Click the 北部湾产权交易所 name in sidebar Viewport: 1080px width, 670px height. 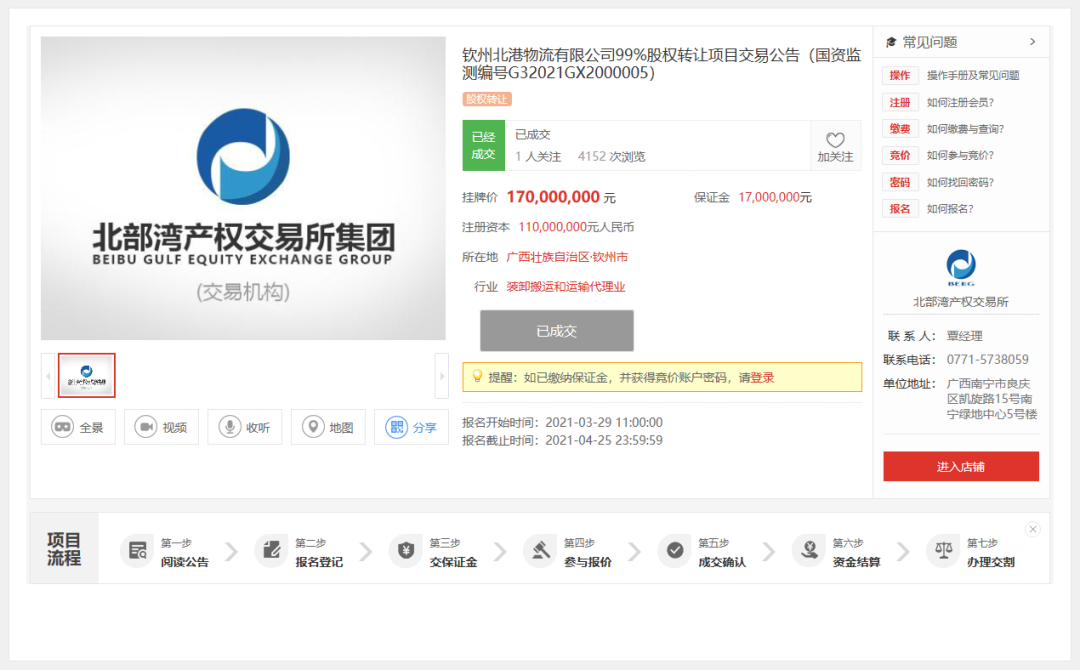pyautogui.click(x=961, y=302)
